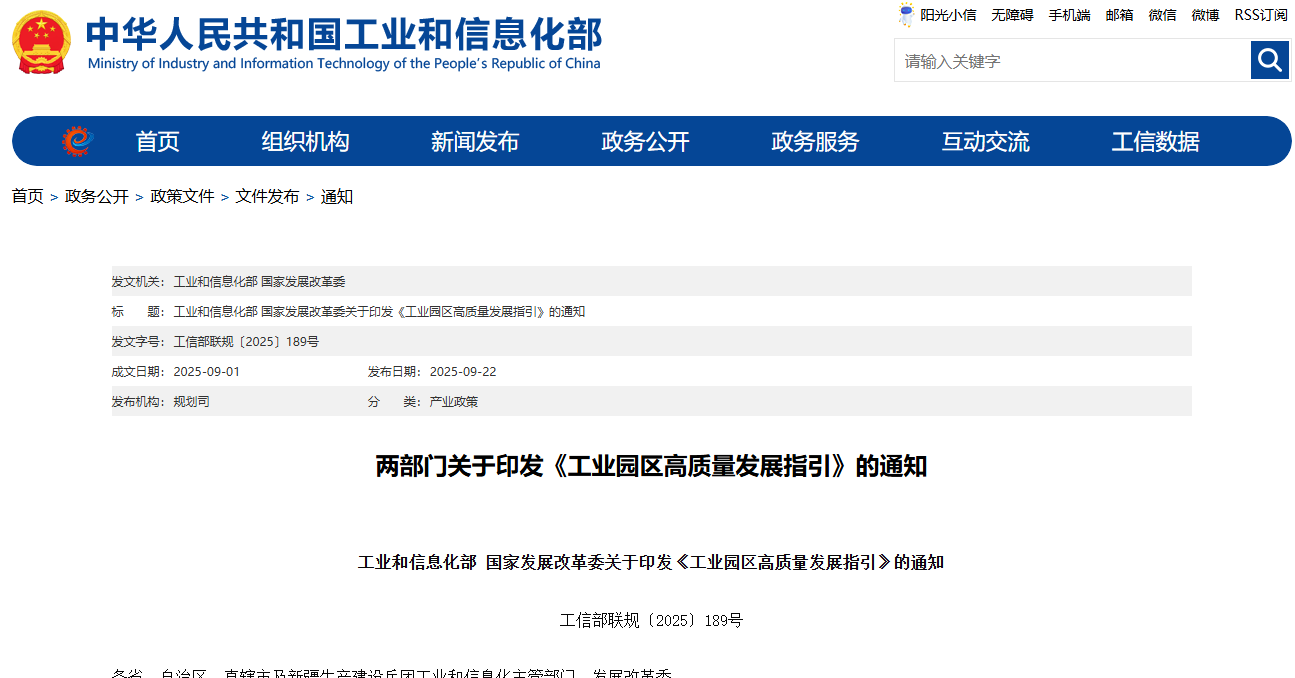Screen dimensions: 1295x678
Task: Open the 组织机构 navigation menu
Action: [x=304, y=141]
